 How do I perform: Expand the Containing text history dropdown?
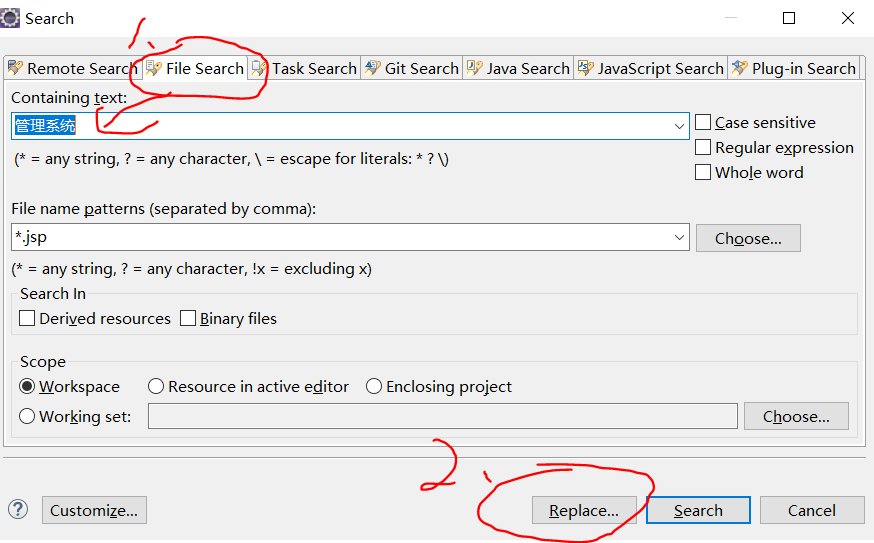pos(680,126)
